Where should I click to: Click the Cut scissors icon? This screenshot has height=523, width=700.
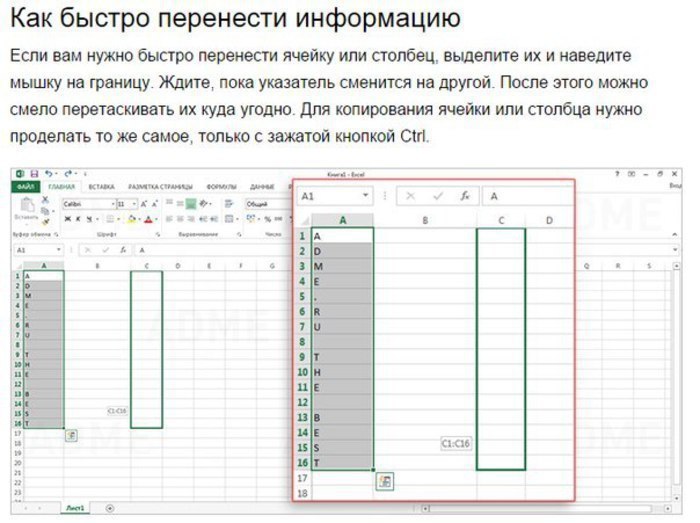click(45, 201)
